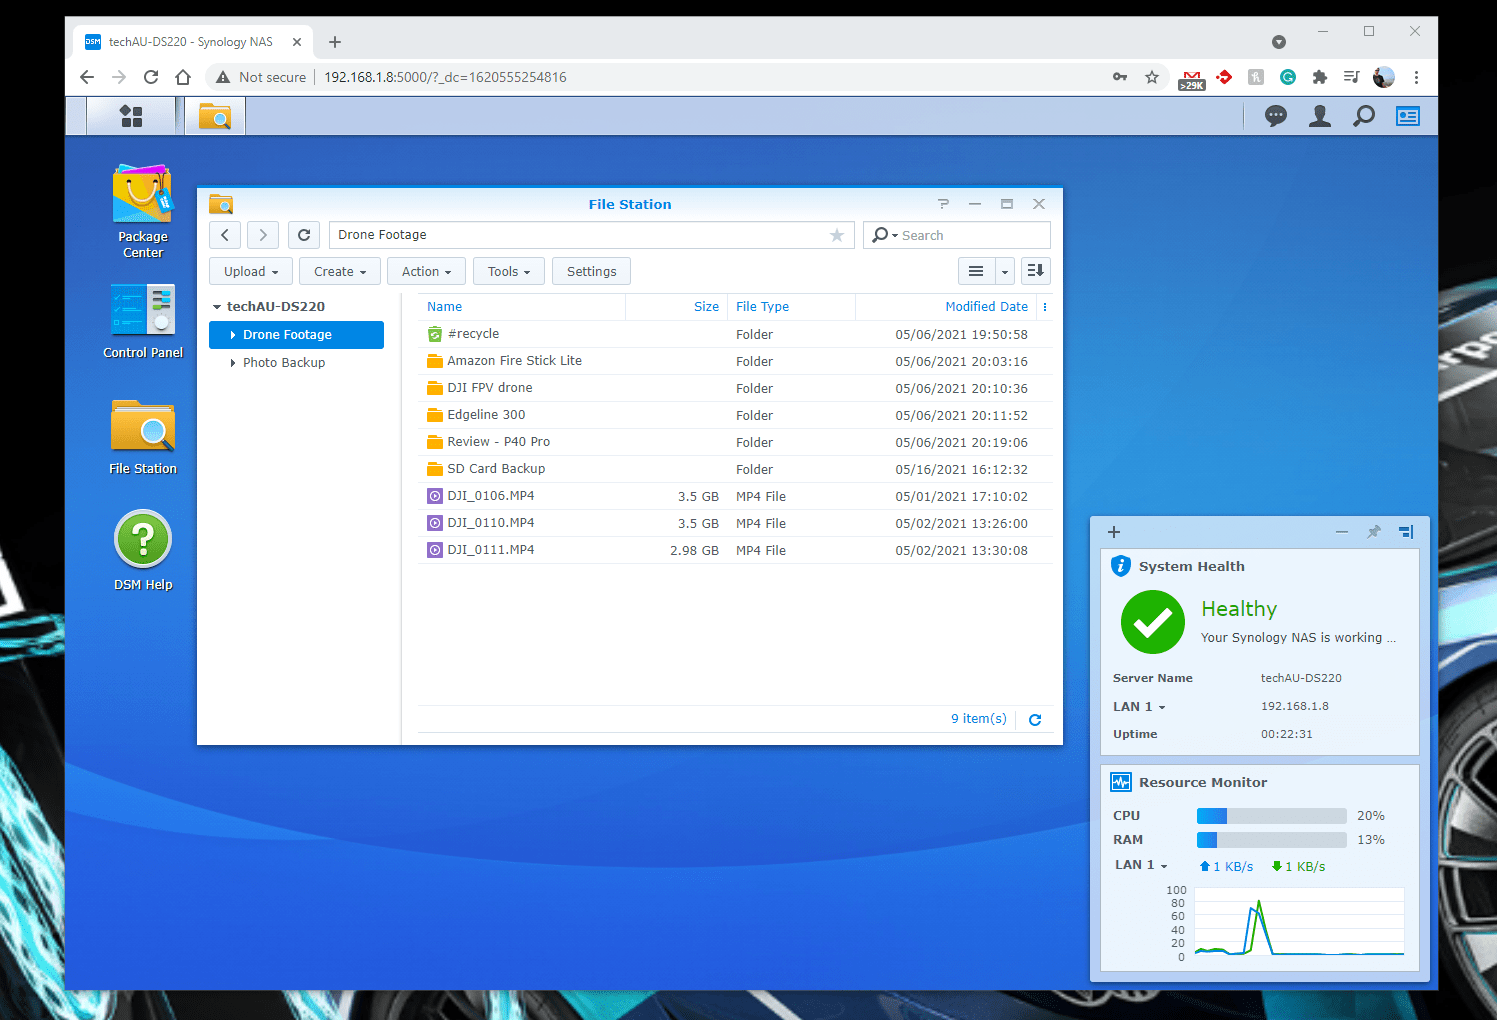
Task: Open a new browser tab
Action: pyautogui.click(x=335, y=42)
